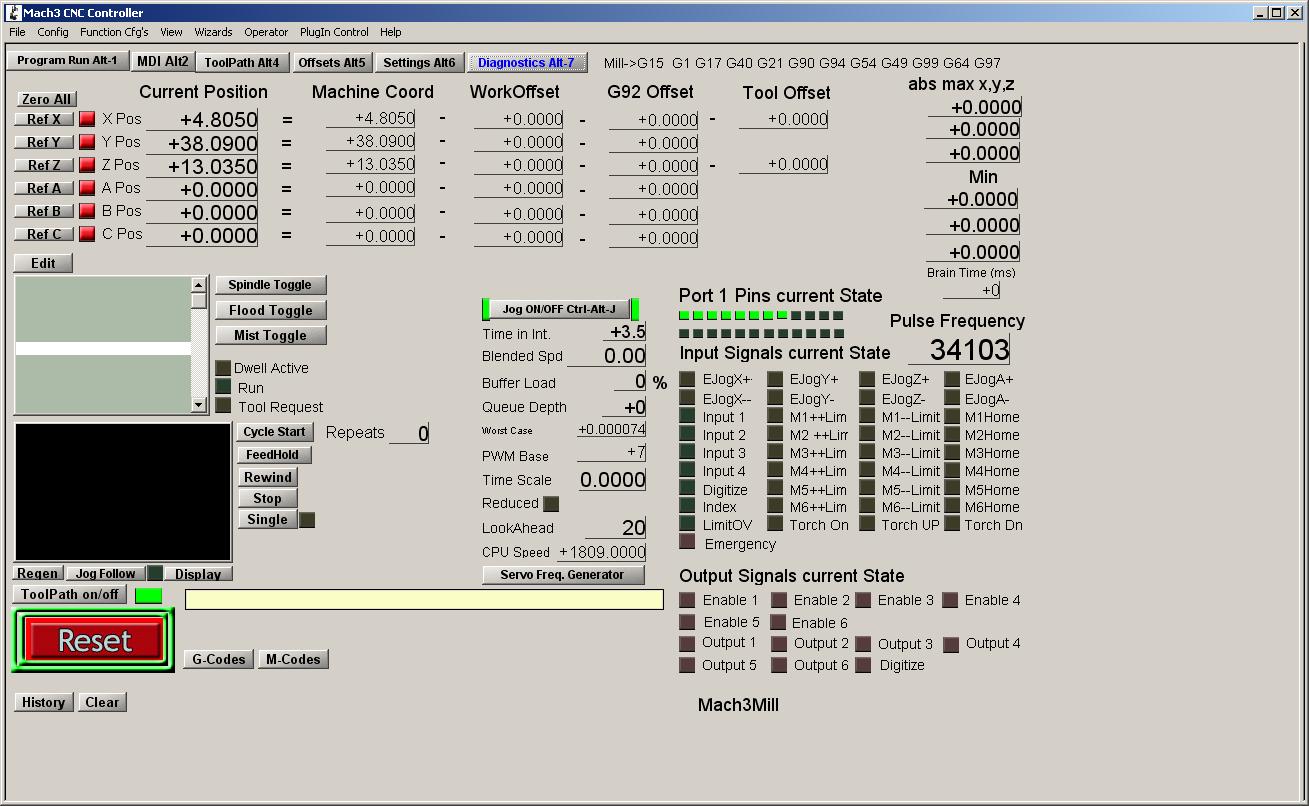This screenshot has width=1309, height=806.
Task: Open the G-Codes reference button
Action: point(219,660)
